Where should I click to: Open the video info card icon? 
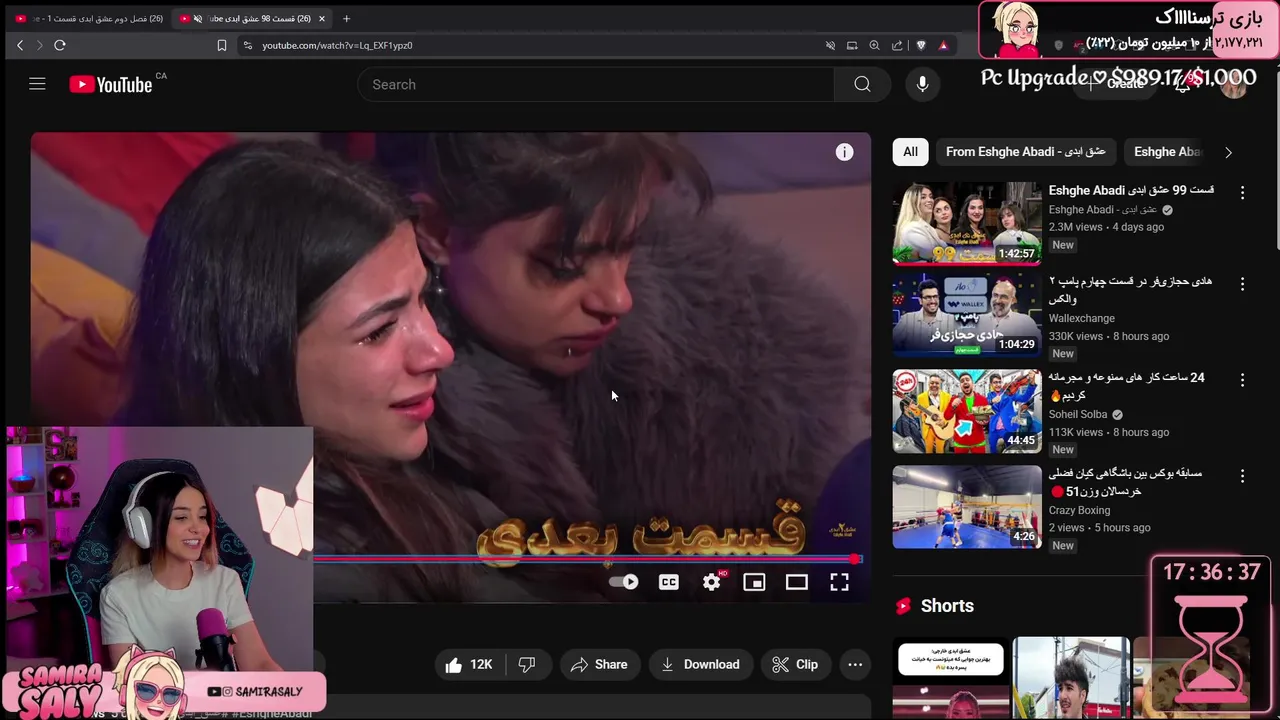click(845, 152)
